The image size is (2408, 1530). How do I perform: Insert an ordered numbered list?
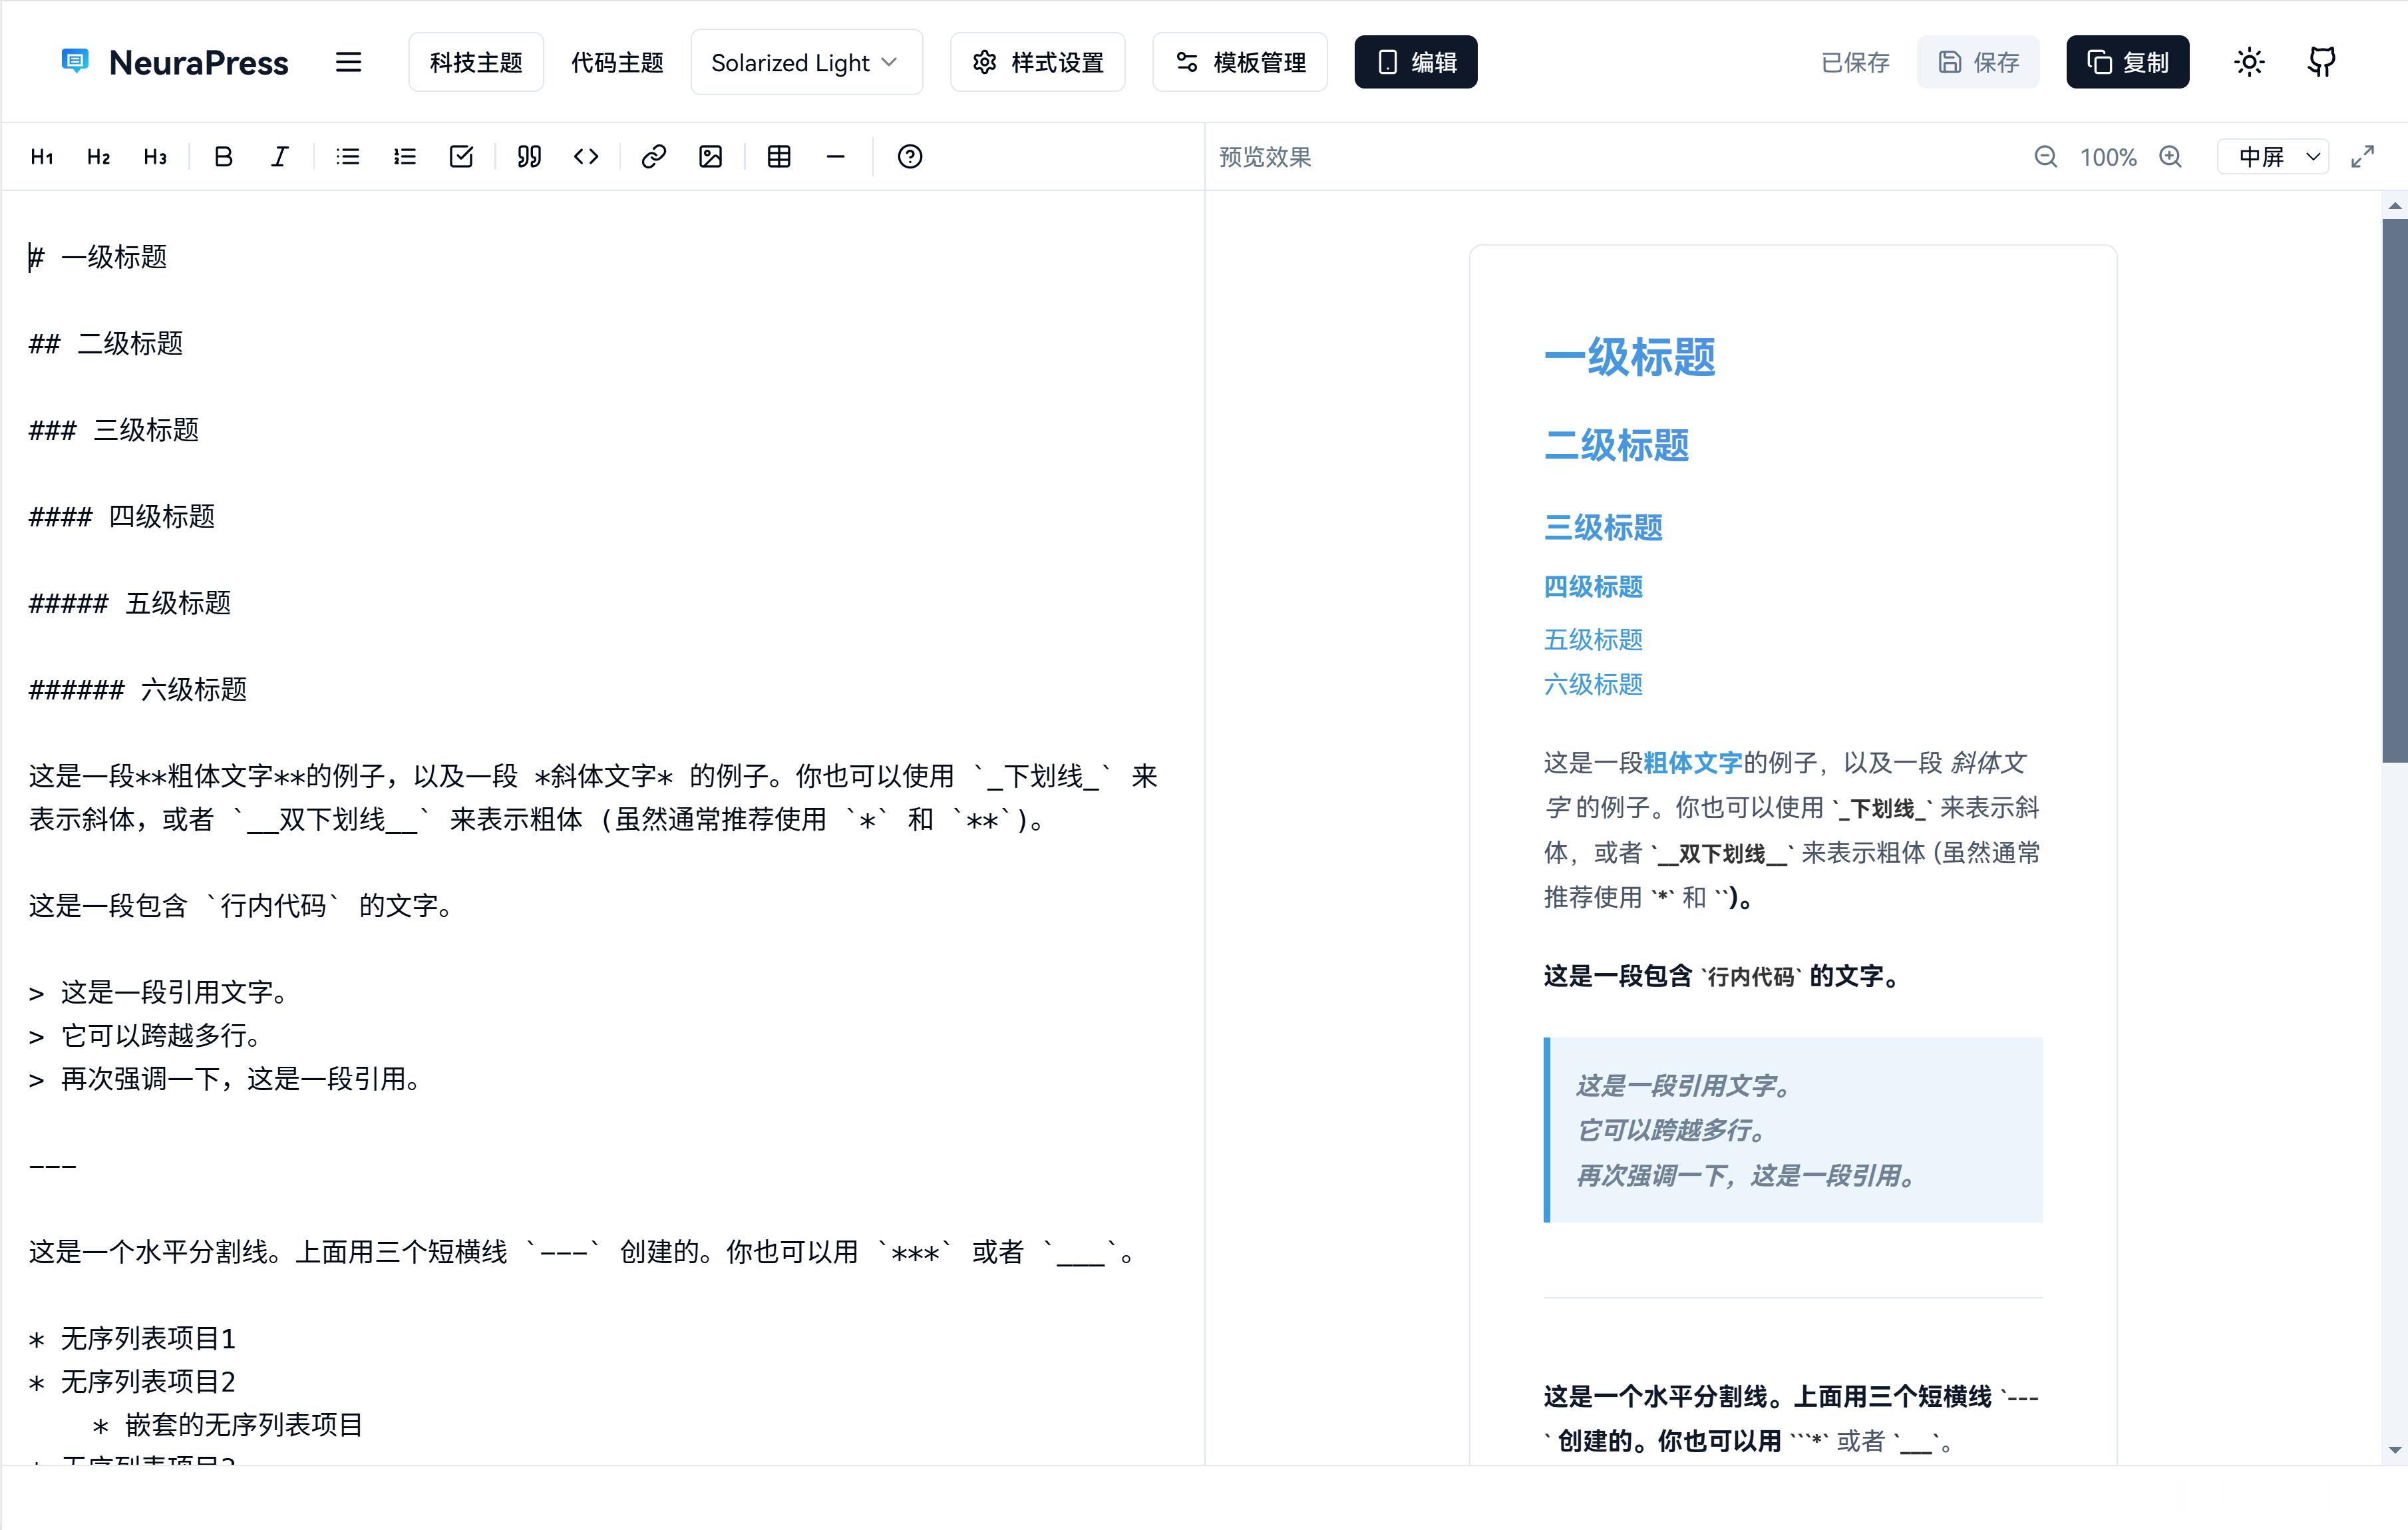point(405,157)
